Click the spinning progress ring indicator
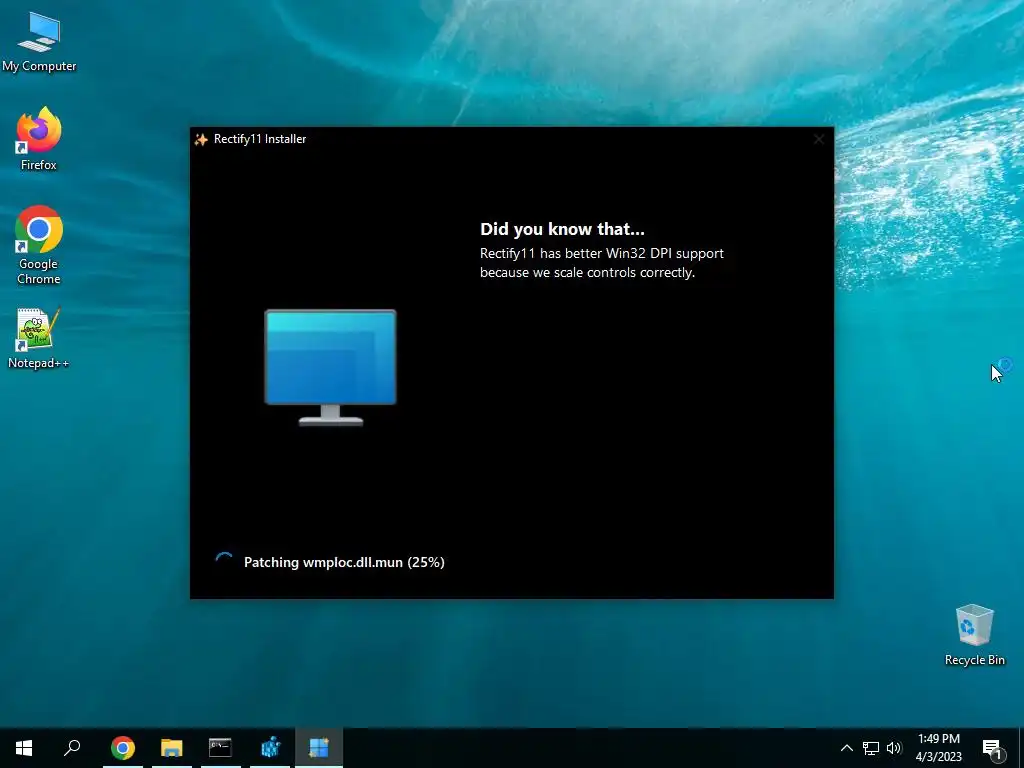 224,562
